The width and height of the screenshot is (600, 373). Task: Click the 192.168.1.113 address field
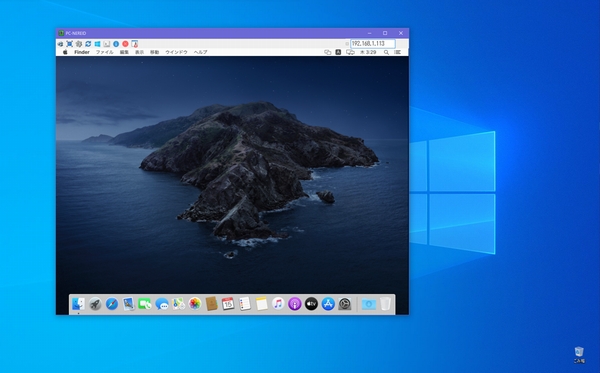click(x=373, y=44)
